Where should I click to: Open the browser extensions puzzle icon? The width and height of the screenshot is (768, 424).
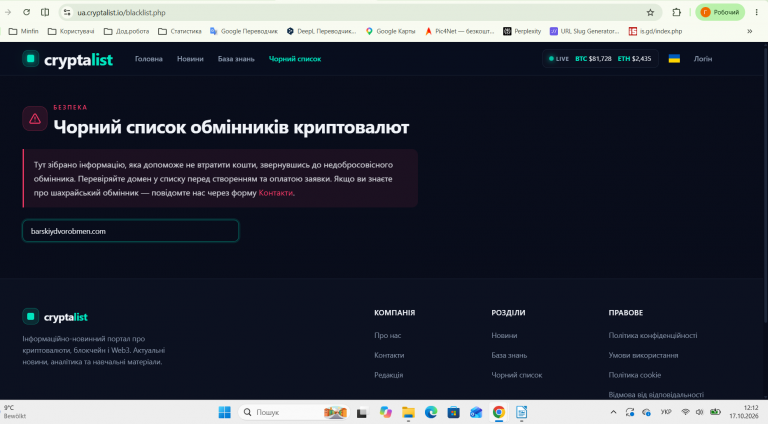click(676, 12)
